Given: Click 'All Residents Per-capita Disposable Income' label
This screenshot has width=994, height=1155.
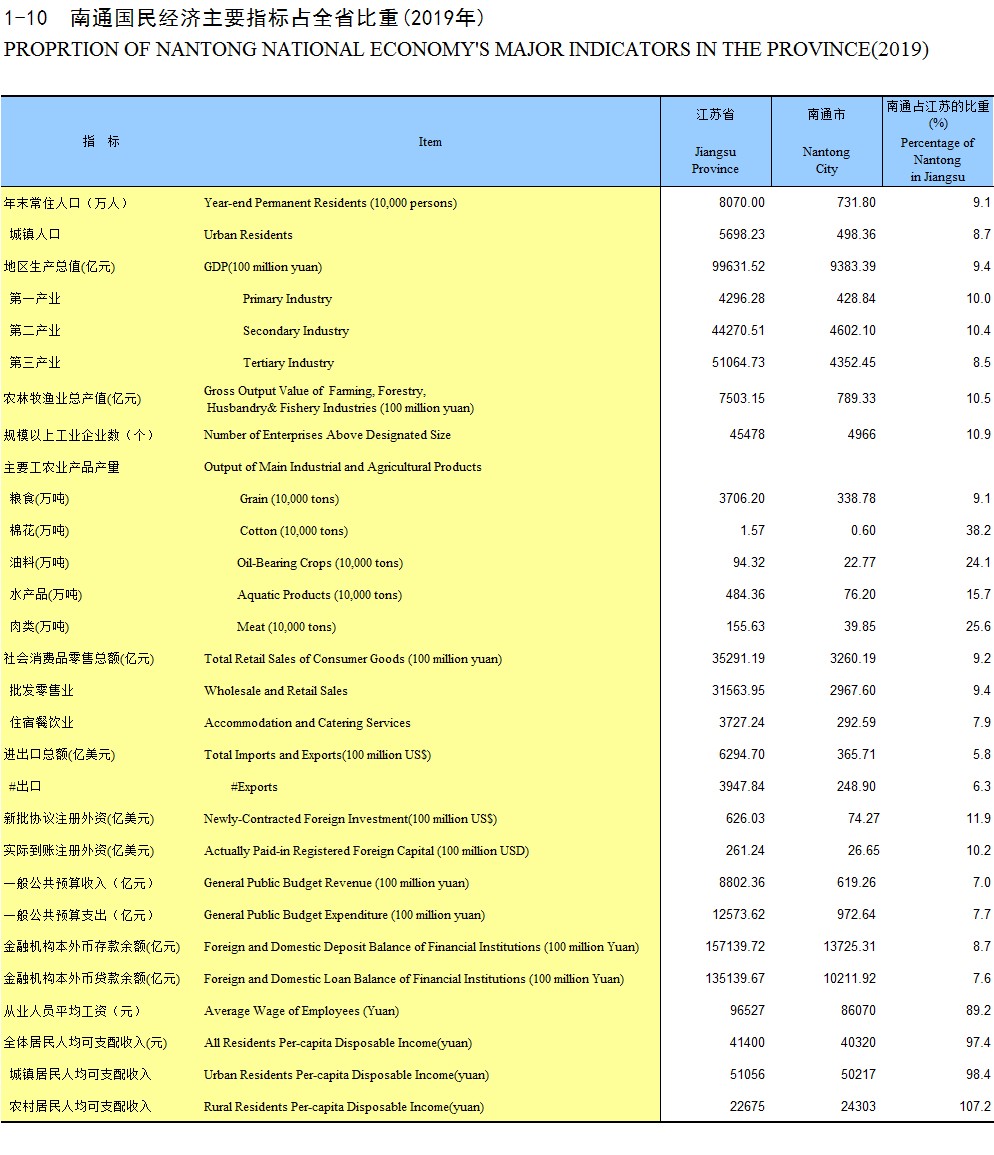Looking at the screenshot, I should coord(337,1043).
